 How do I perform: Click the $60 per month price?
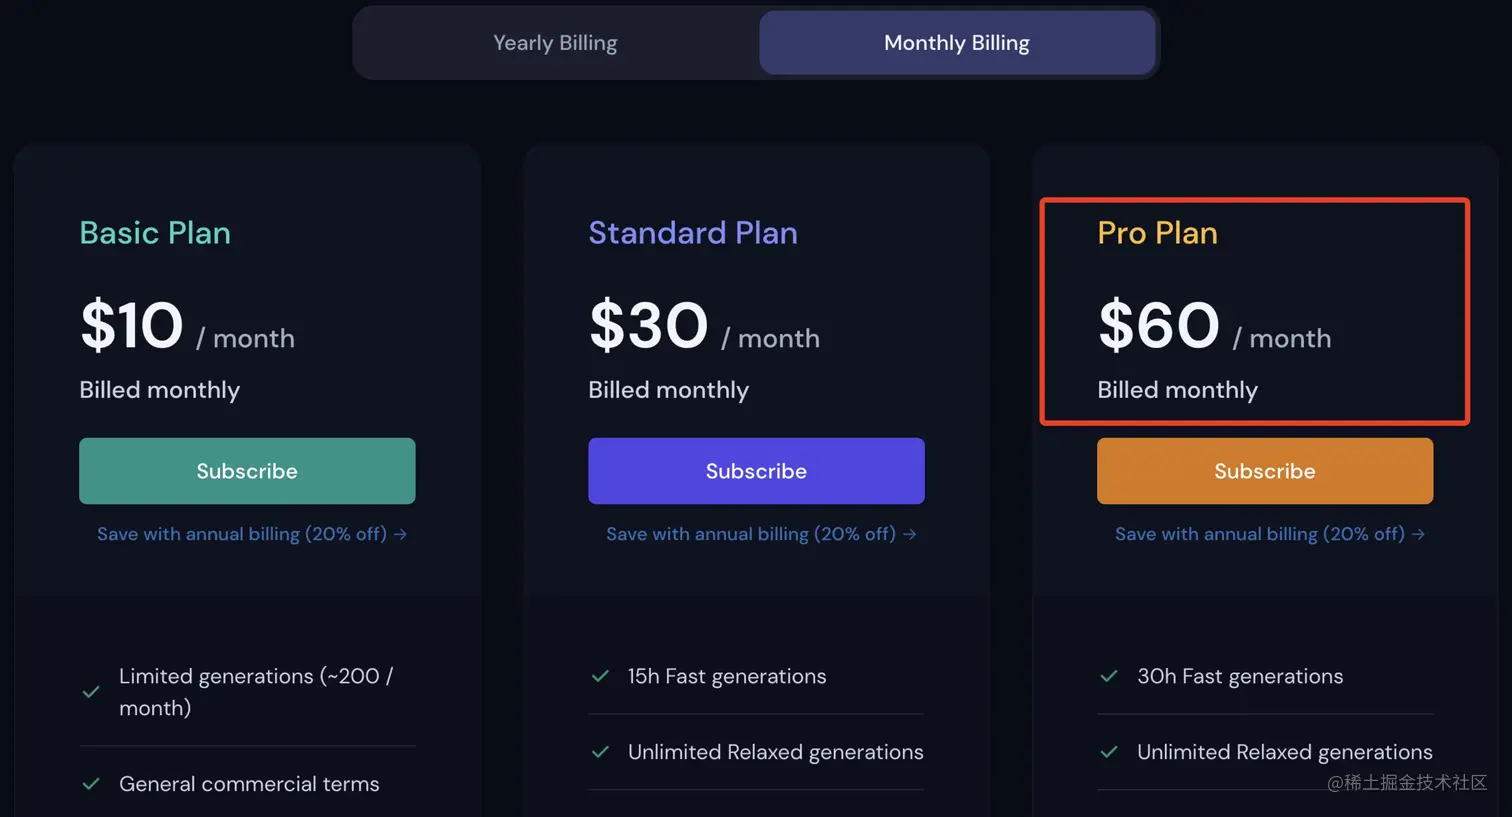(1159, 326)
